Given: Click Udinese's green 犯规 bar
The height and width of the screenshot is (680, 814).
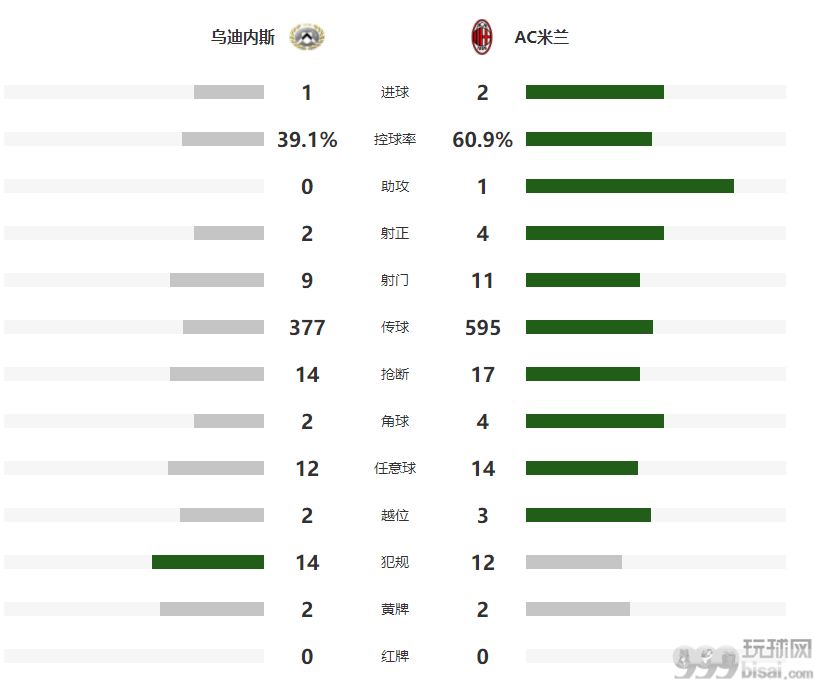Looking at the screenshot, I should point(208,562).
